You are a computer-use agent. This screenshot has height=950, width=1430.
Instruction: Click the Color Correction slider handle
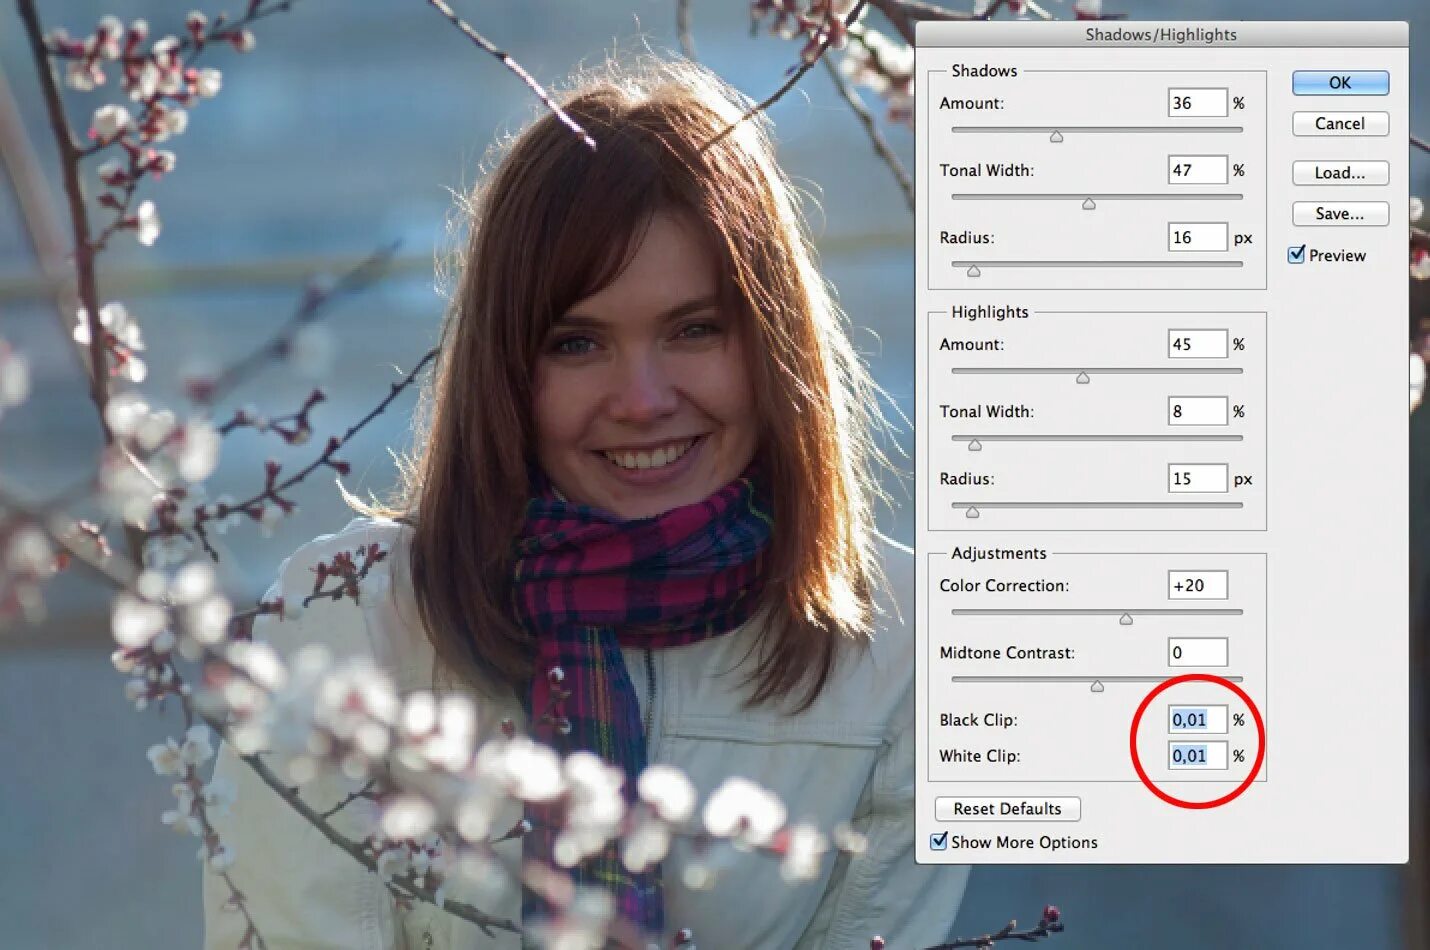[x=1126, y=619]
